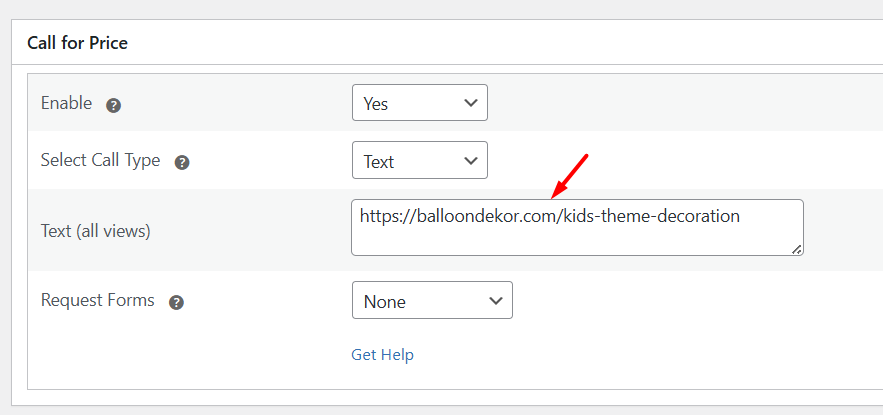Click the Request Forms help icon
Viewport: 883px width, 415px height.
(x=176, y=302)
